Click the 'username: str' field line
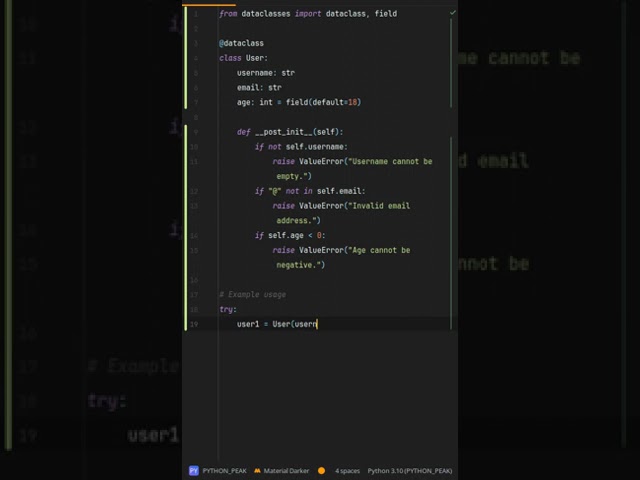Screen dimensions: 640x480 pyautogui.click(x=266, y=73)
